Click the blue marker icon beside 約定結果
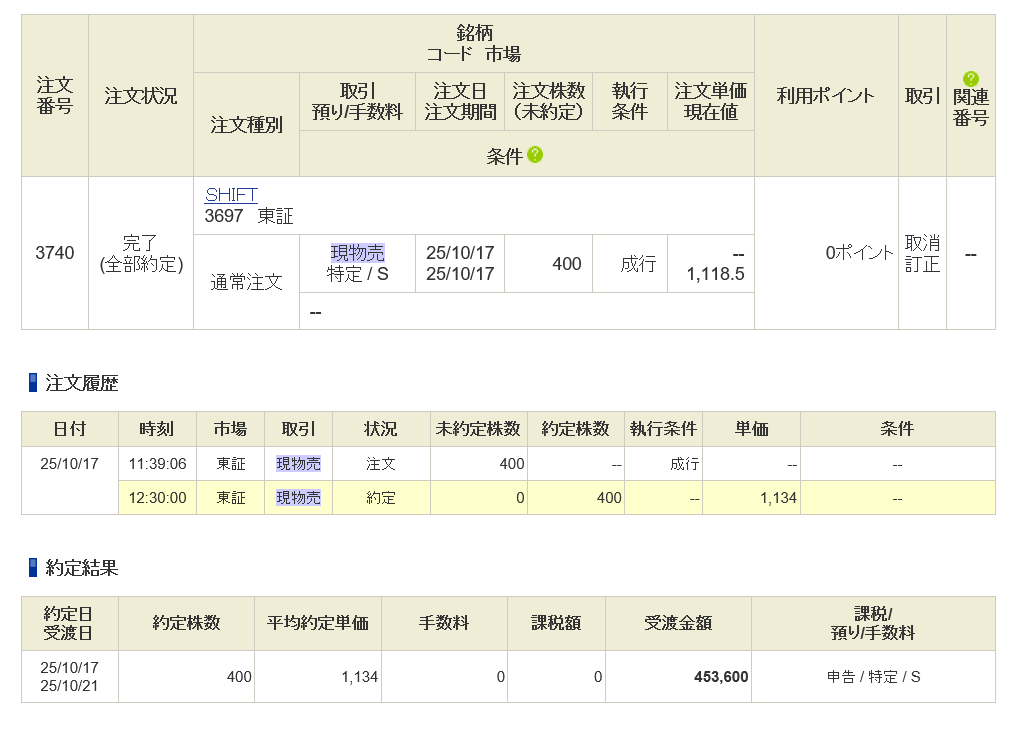The width and height of the screenshot is (1026, 753). 33,568
